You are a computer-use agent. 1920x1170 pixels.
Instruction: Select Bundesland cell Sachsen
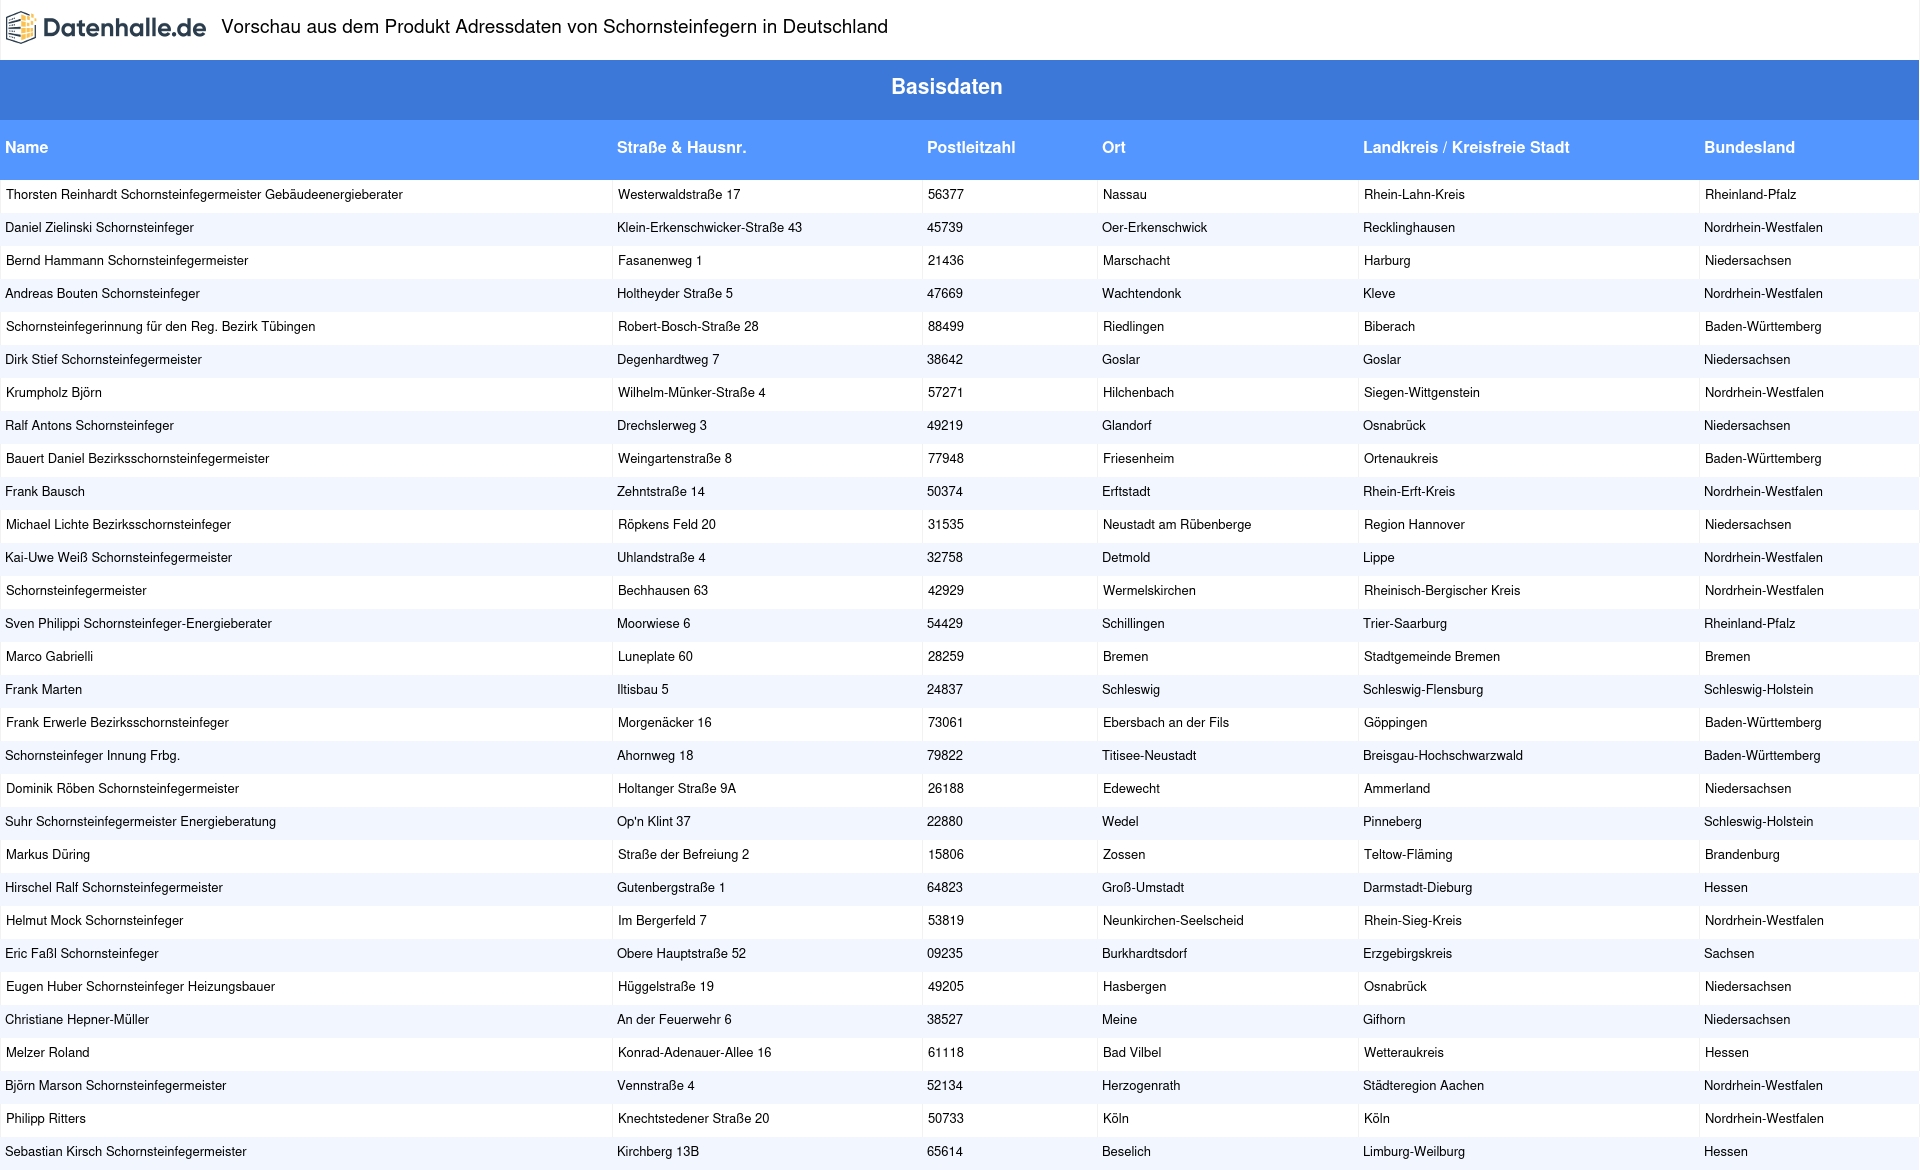point(1729,954)
